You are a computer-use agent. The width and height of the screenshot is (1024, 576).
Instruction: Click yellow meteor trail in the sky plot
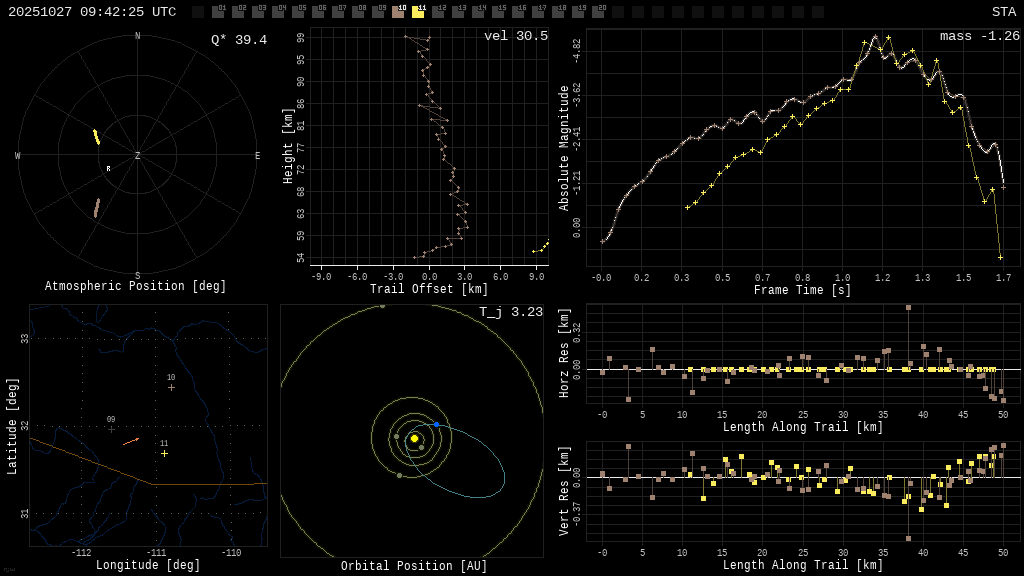coord(96,137)
